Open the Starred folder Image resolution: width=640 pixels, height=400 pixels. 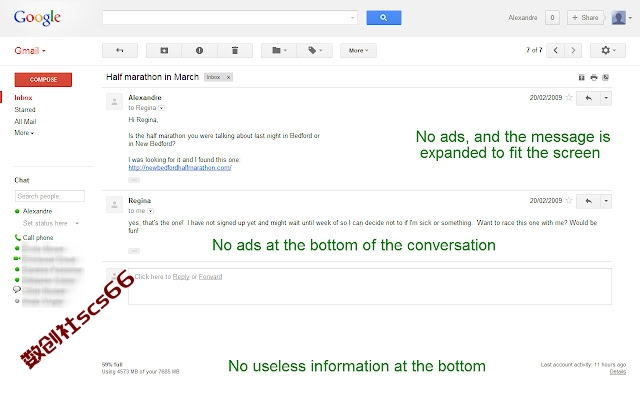pyautogui.click(x=25, y=109)
